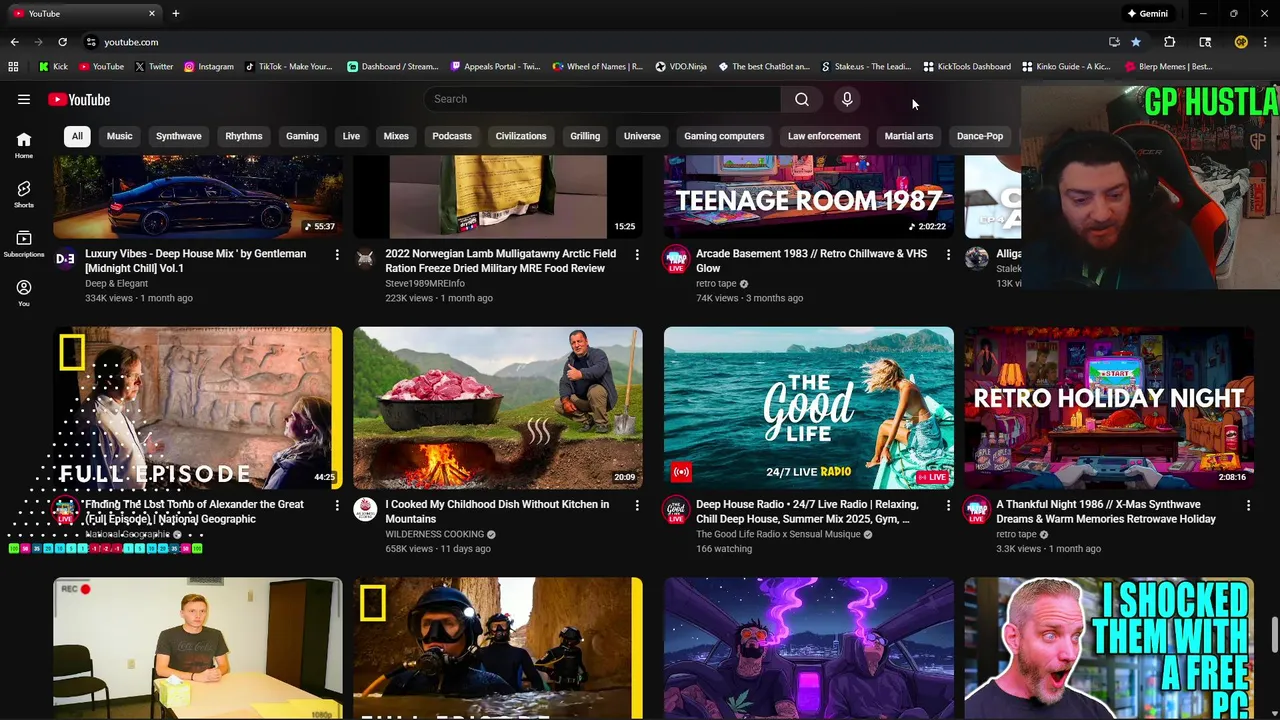Select the All filter chip
1280x720 pixels.
[x=77, y=136]
